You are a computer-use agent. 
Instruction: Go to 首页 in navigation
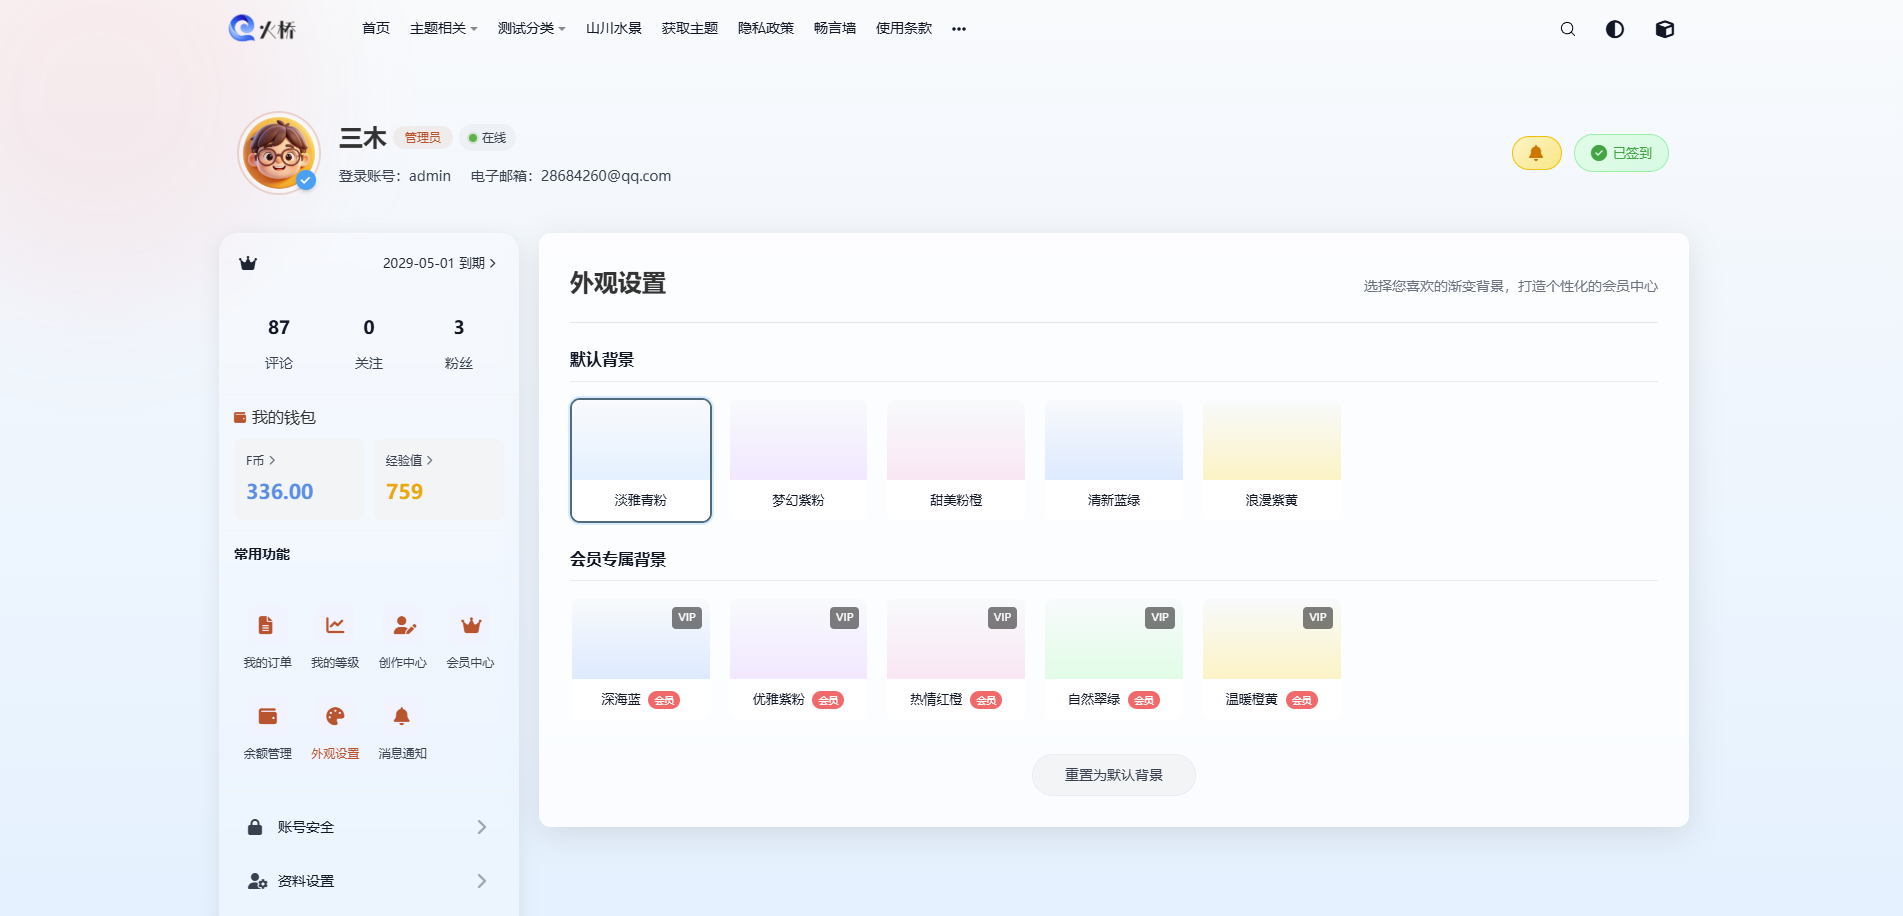coord(376,29)
